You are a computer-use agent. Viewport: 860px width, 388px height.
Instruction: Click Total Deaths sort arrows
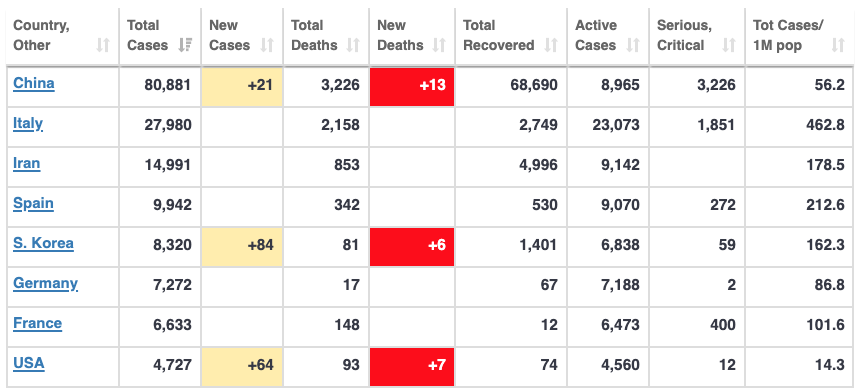(x=353, y=45)
